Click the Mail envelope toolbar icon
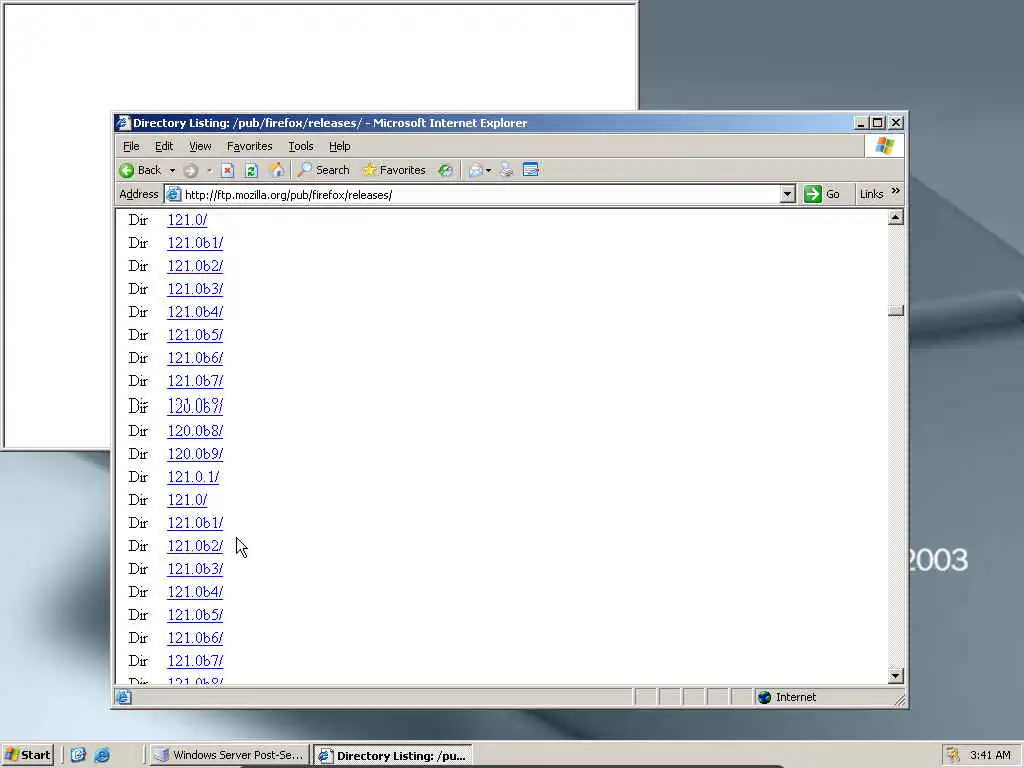The width and height of the screenshot is (1024, 768). [475, 170]
